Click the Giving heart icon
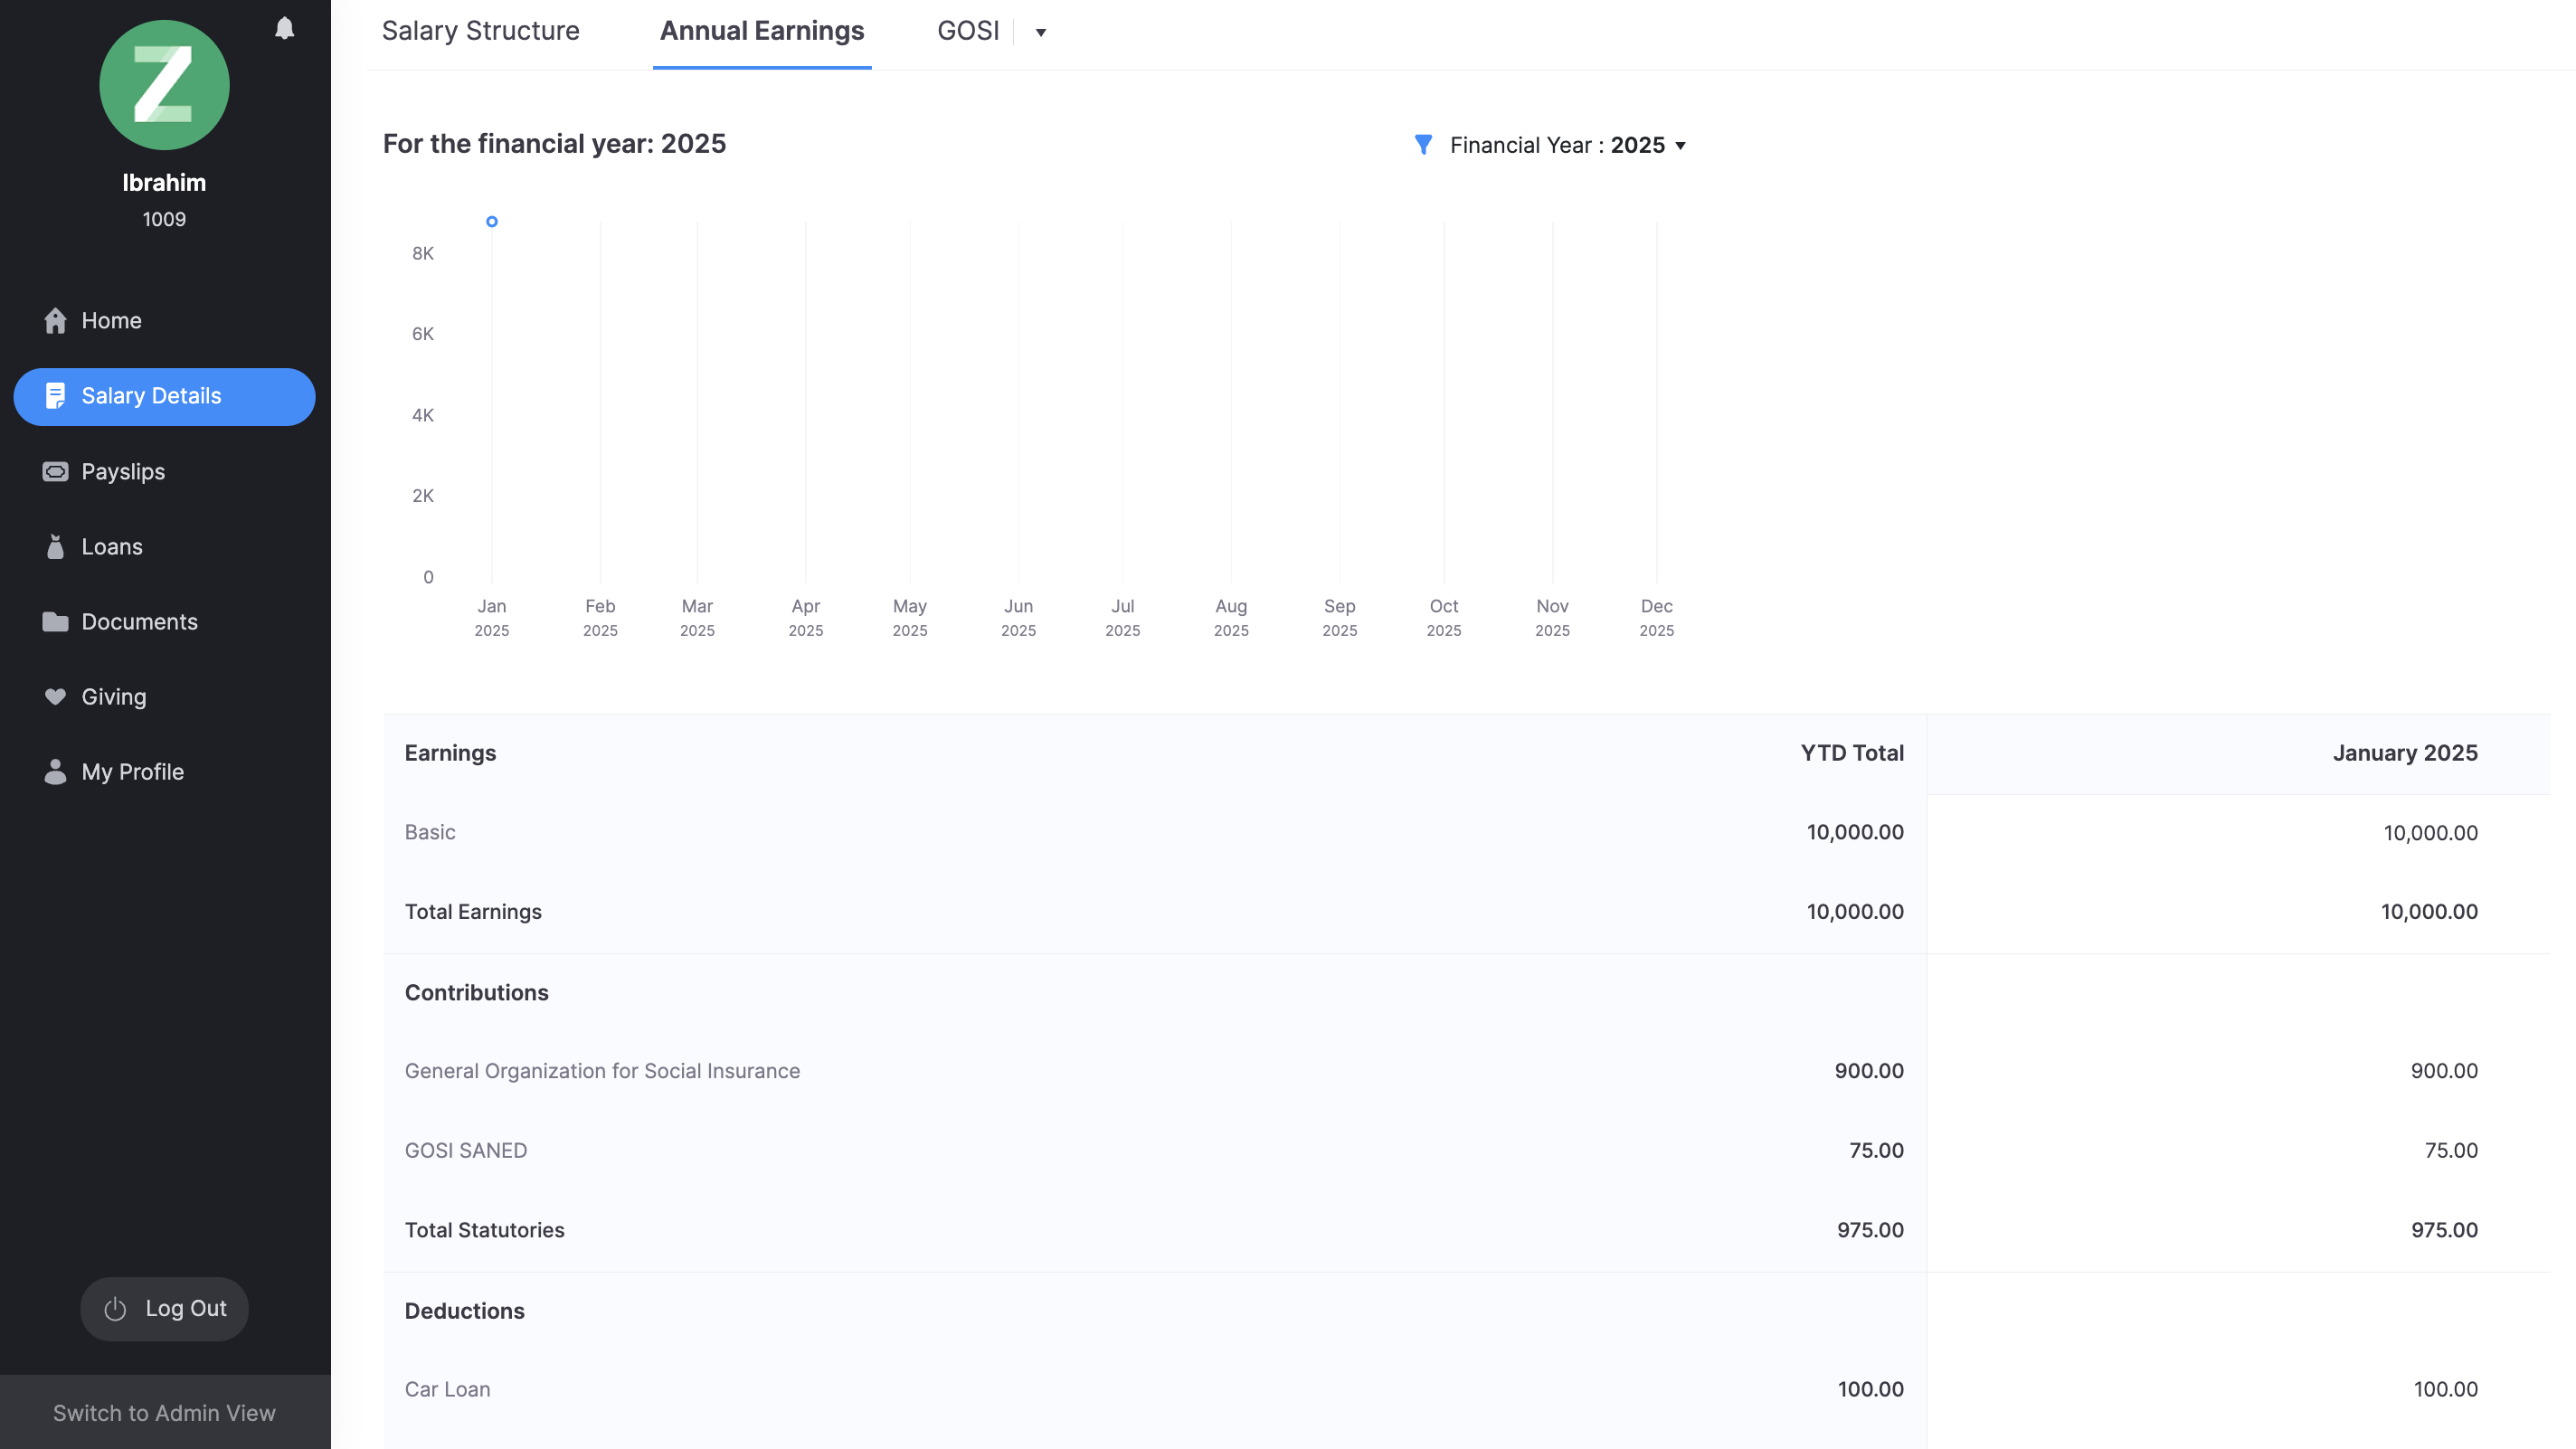The width and height of the screenshot is (2576, 1449). click(x=55, y=697)
